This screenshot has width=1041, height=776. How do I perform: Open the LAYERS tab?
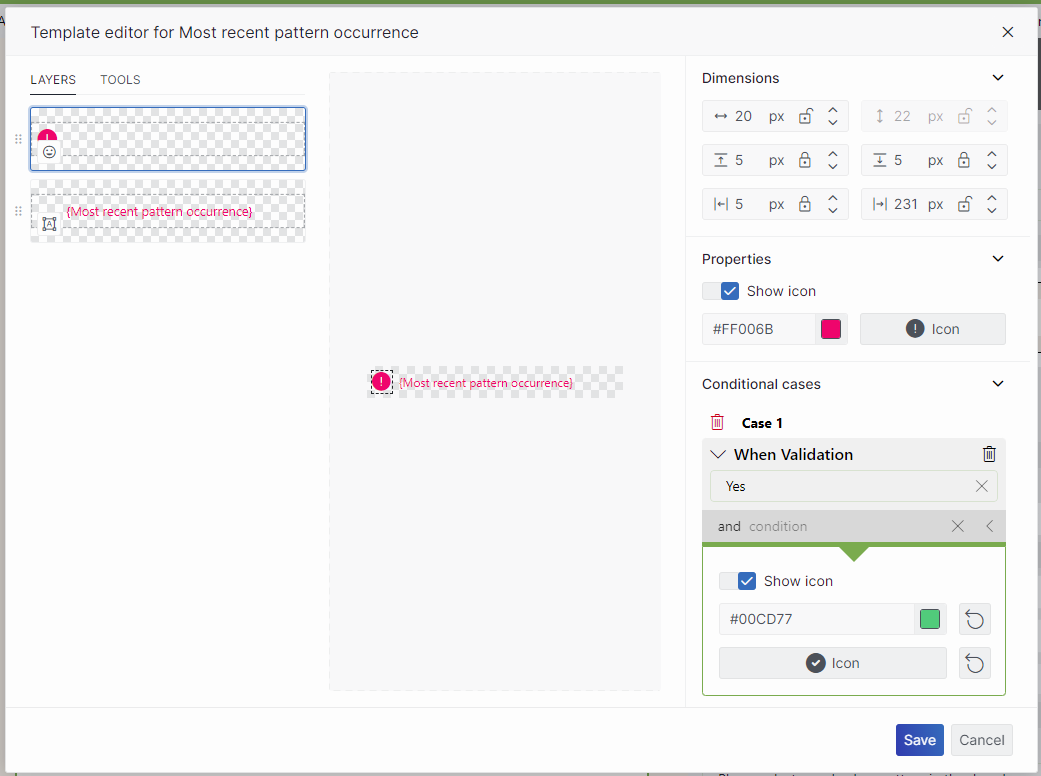tap(53, 80)
